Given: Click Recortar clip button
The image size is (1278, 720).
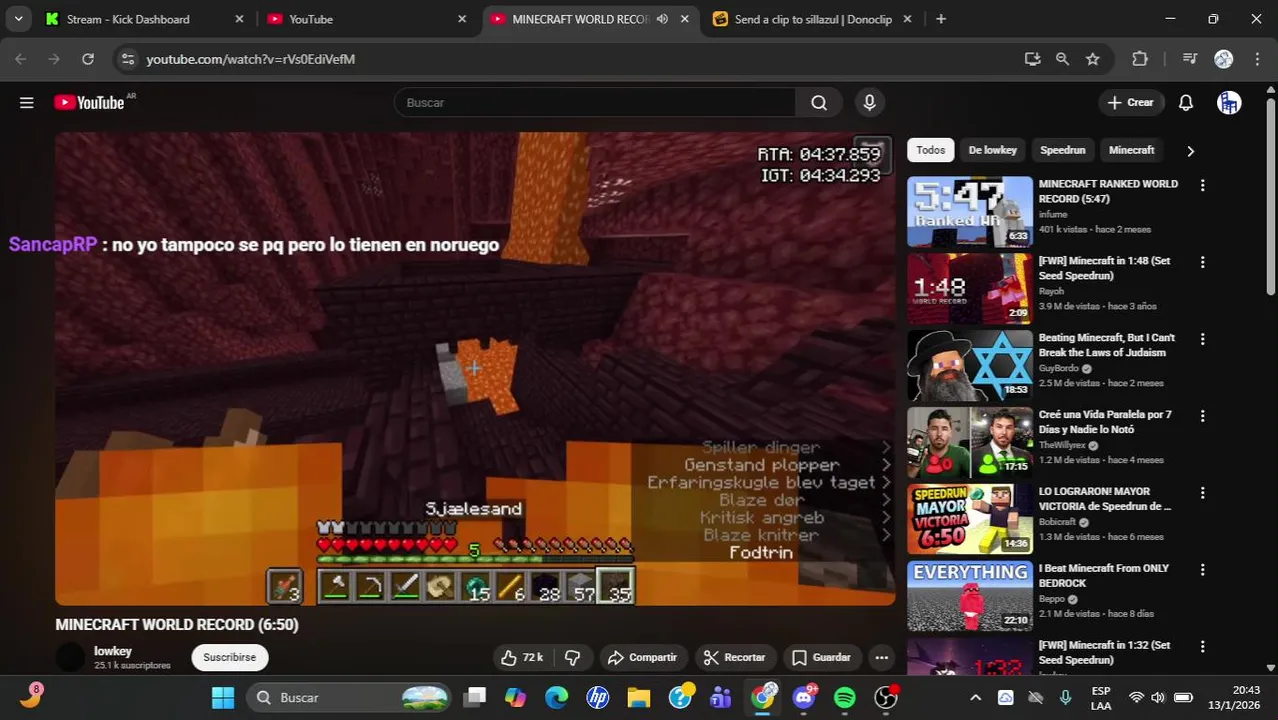Looking at the screenshot, I should pos(734,657).
